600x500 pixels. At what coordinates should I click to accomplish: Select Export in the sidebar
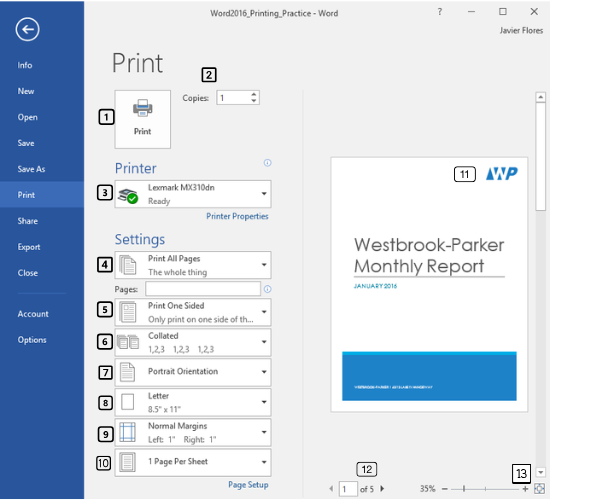click(42, 247)
